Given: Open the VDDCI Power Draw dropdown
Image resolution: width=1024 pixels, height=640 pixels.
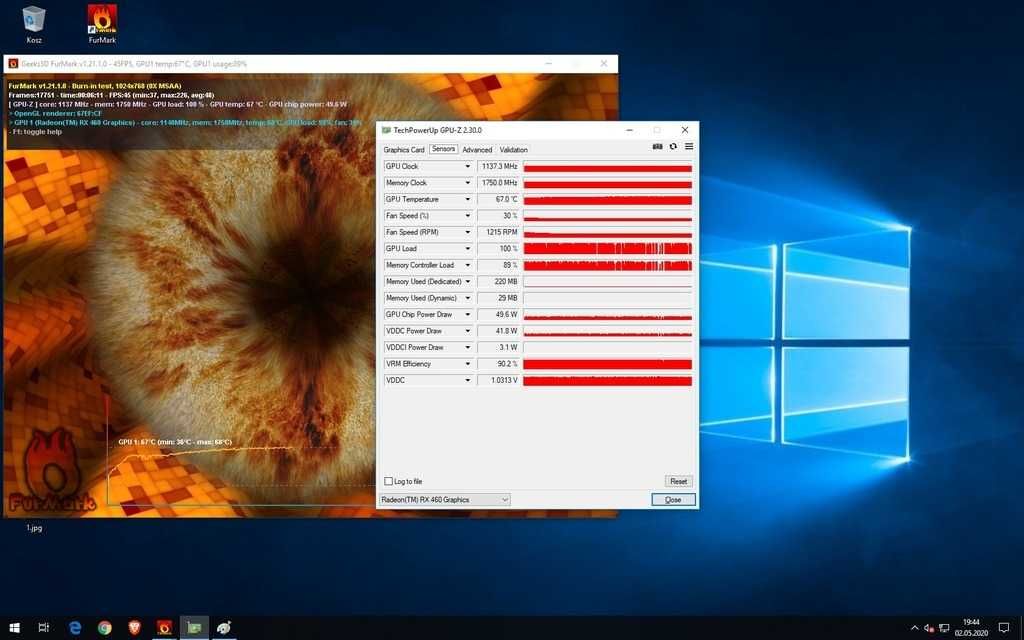Looking at the screenshot, I should (x=468, y=347).
